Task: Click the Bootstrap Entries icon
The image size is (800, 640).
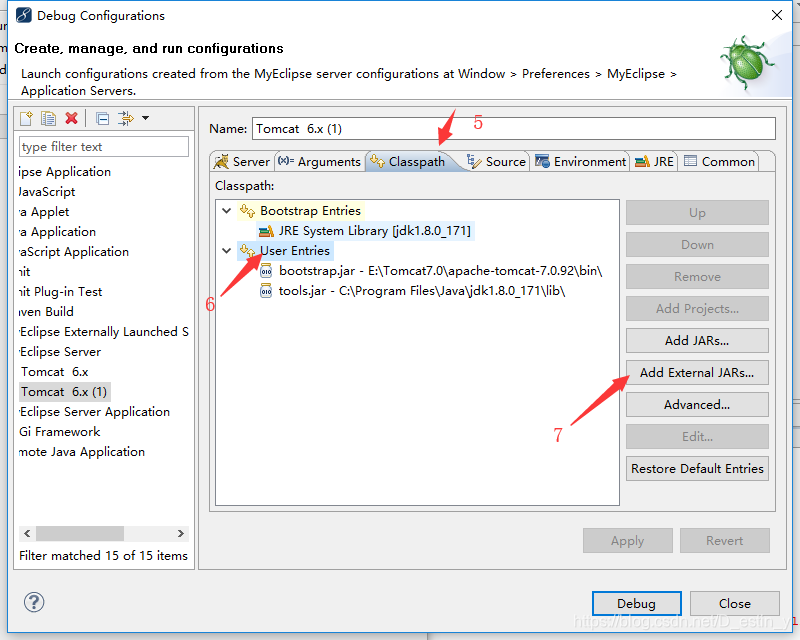Action: tap(247, 211)
